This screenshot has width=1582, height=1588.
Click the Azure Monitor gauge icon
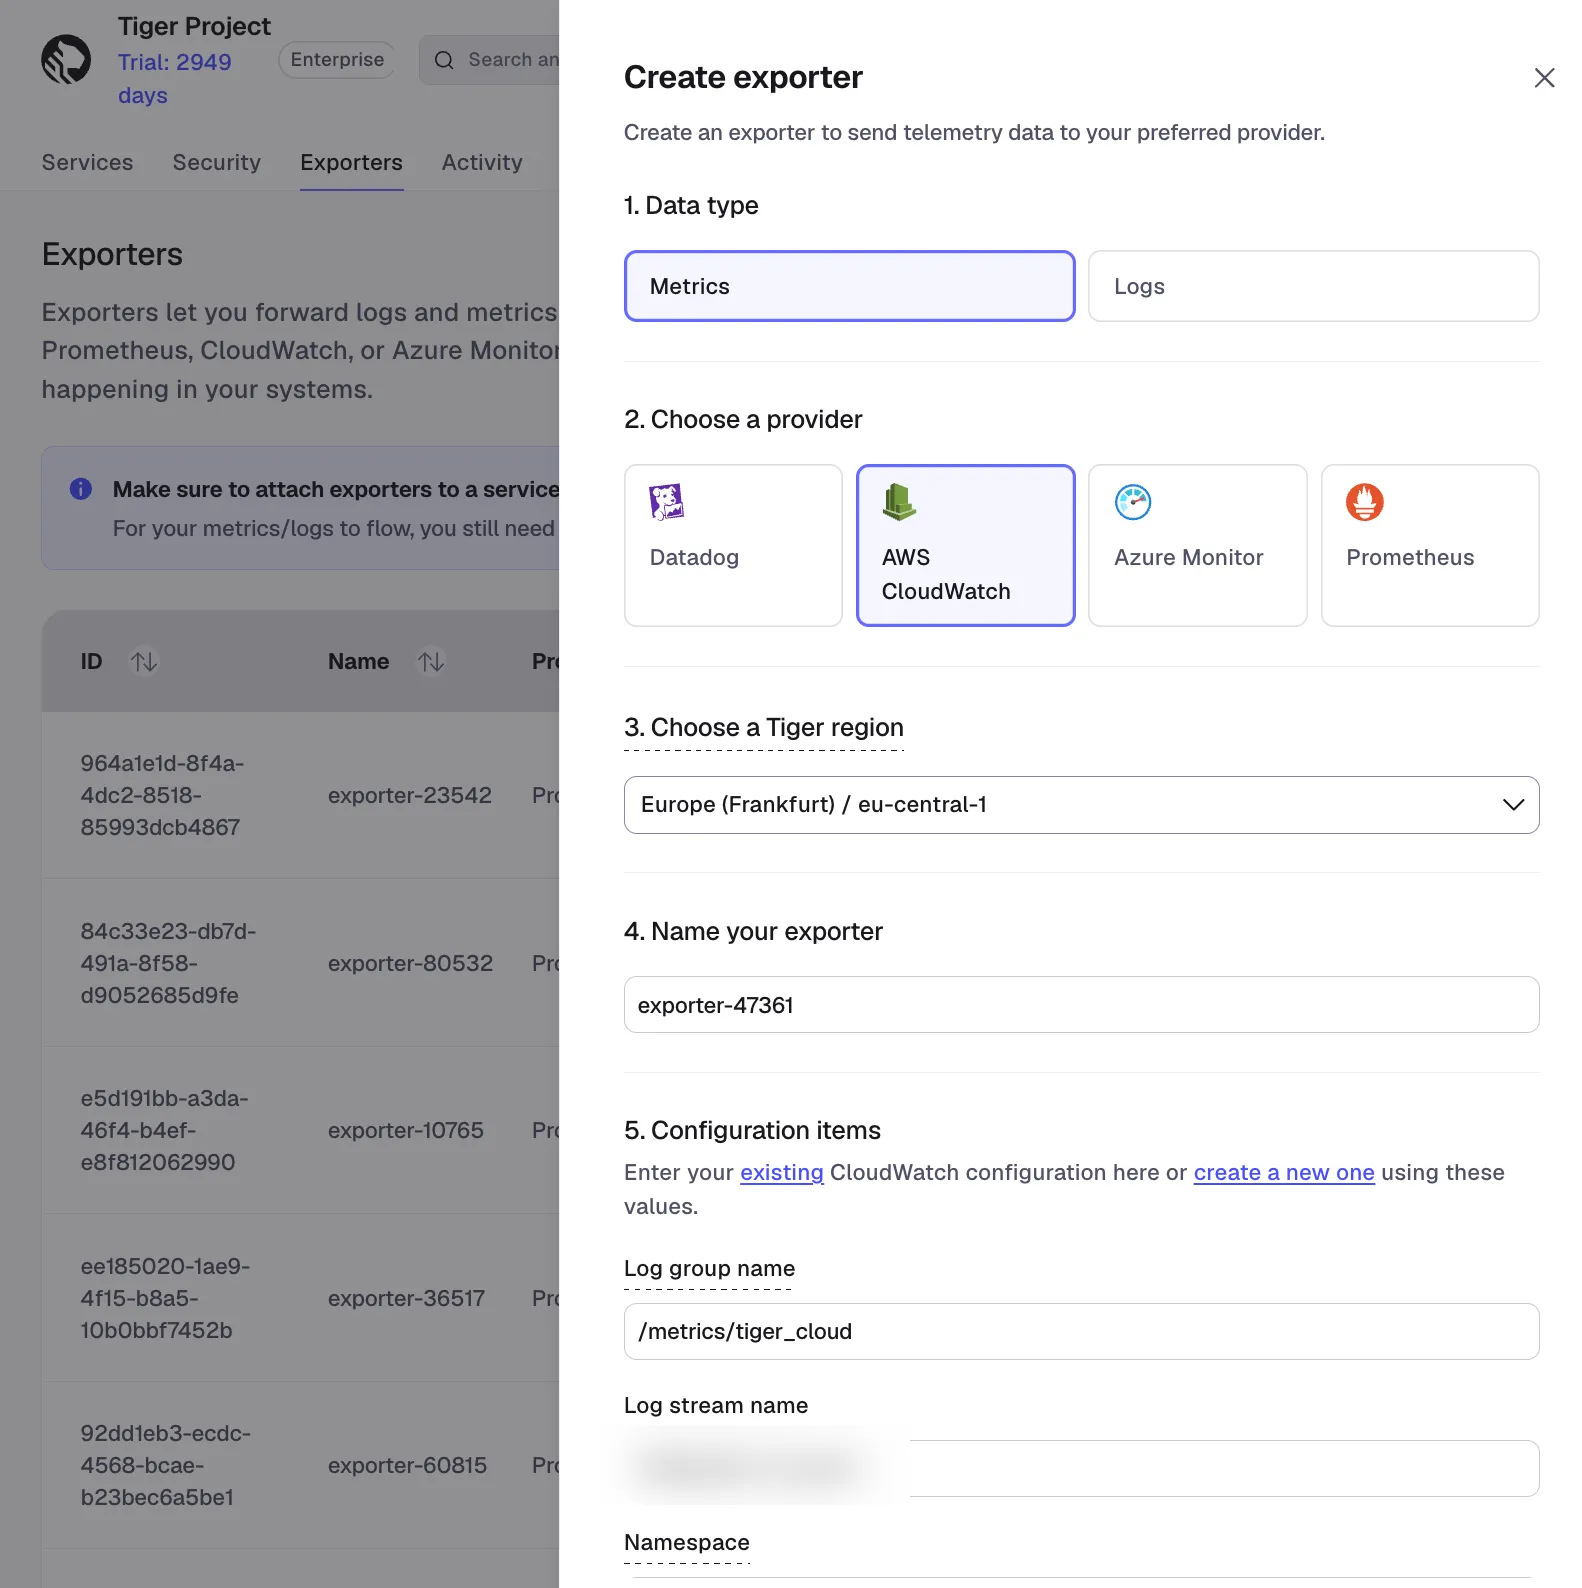(x=1133, y=502)
